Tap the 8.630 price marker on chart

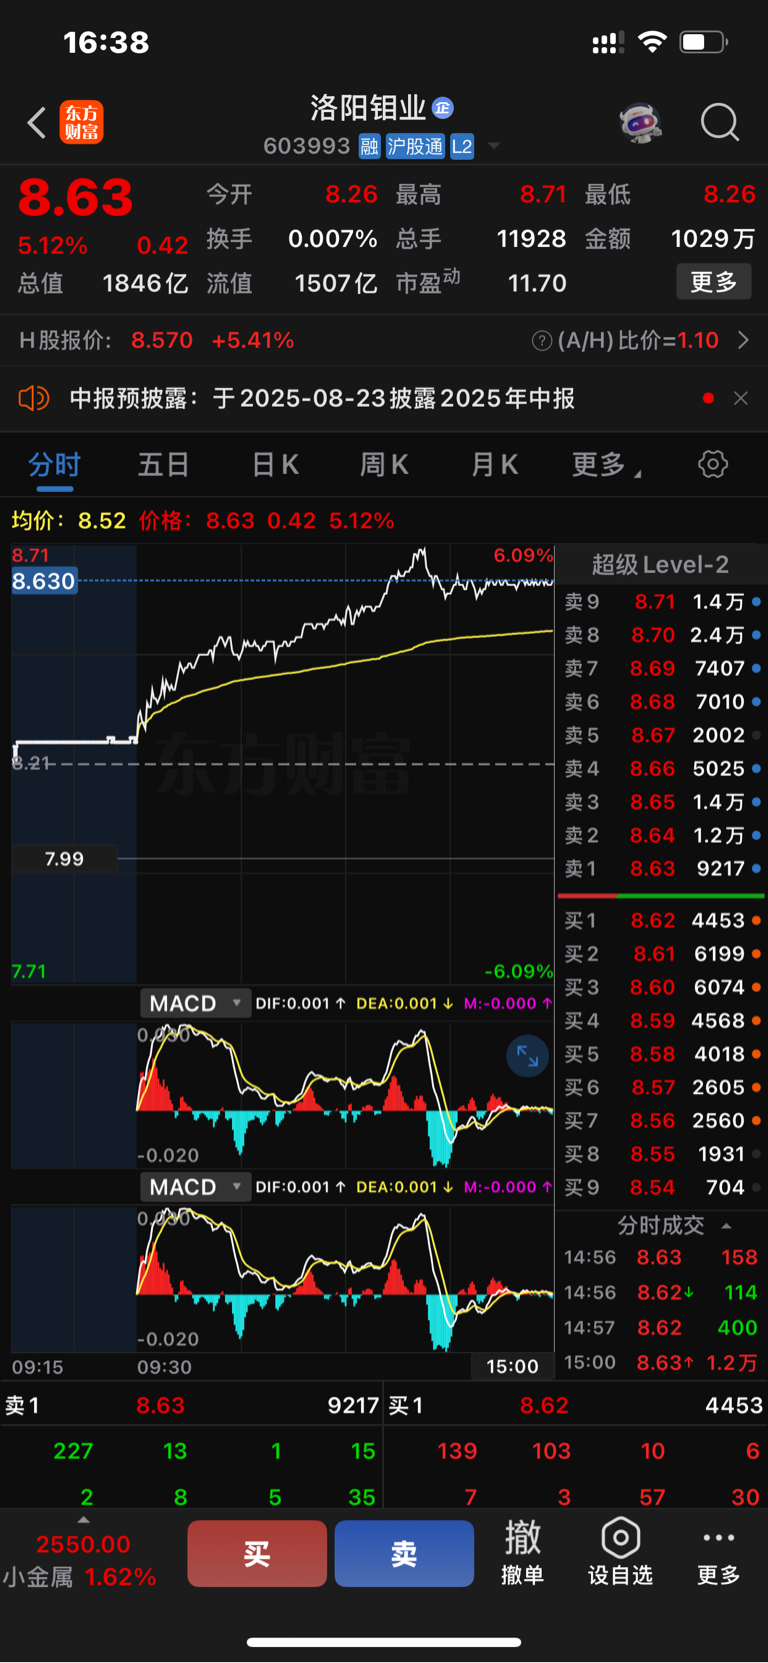click(x=44, y=581)
